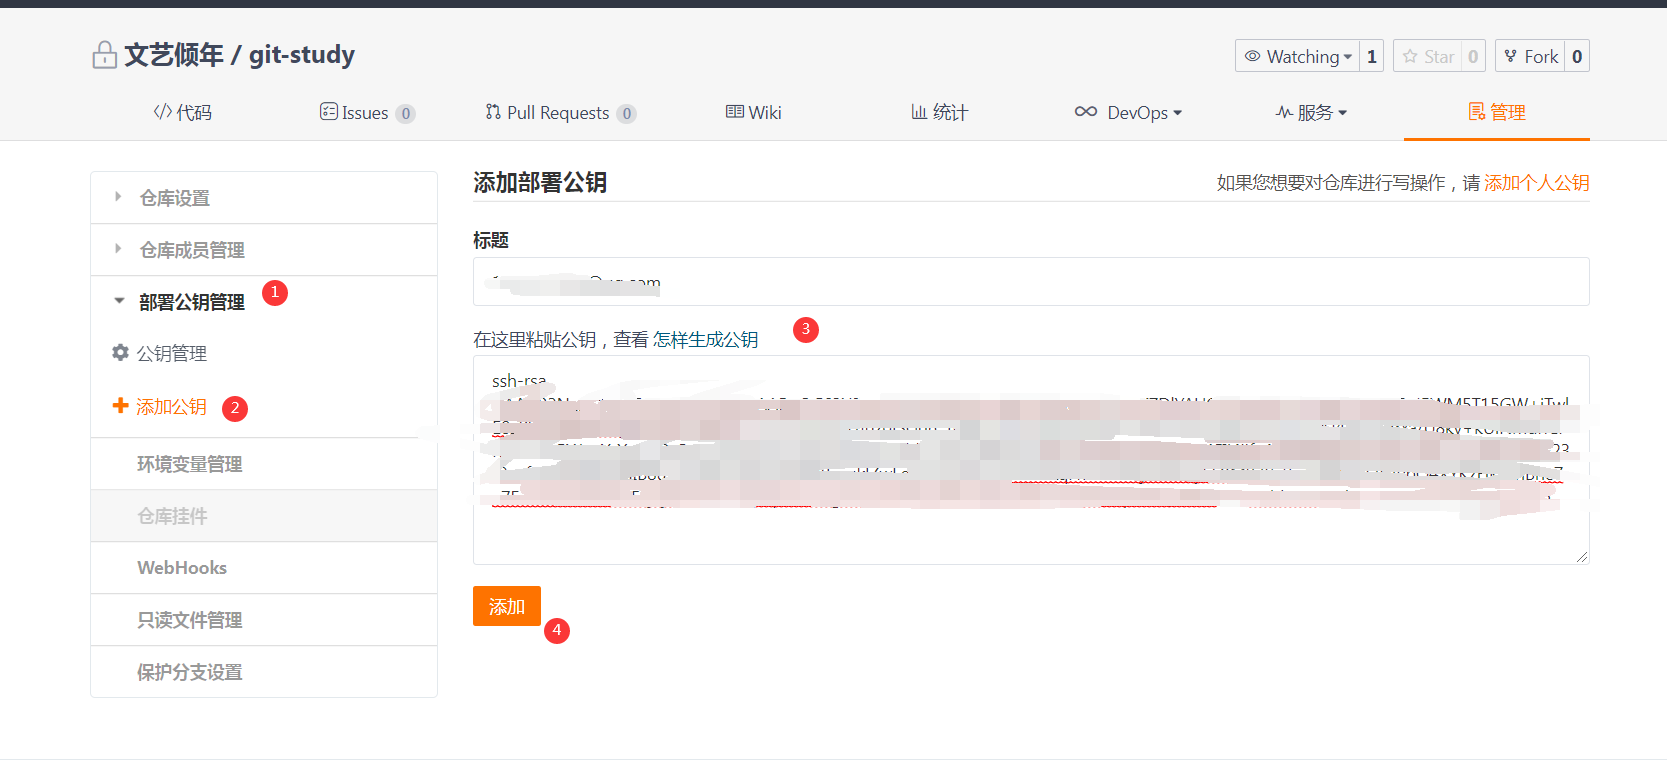Click the watcher count number

pos(1372,56)
